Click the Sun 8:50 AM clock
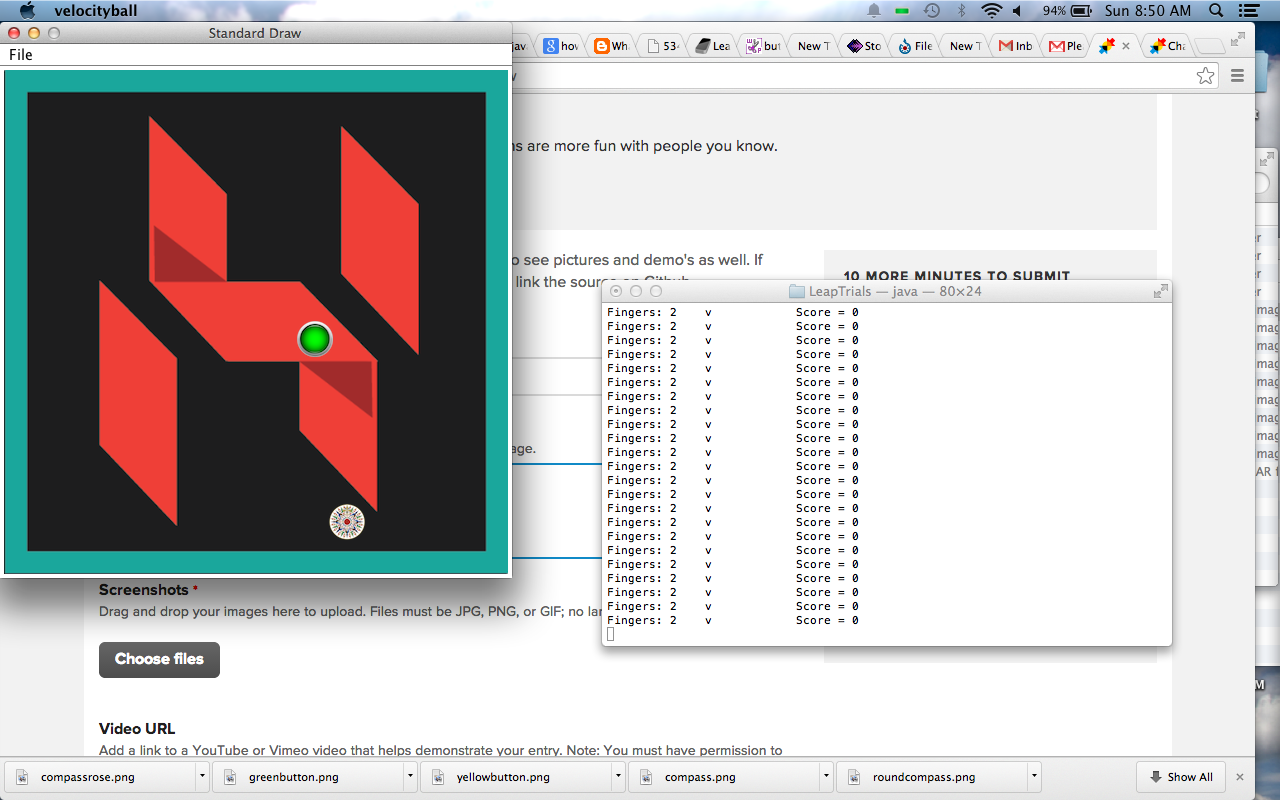Screen dimensions: 1280x800 click(1149, 11)
